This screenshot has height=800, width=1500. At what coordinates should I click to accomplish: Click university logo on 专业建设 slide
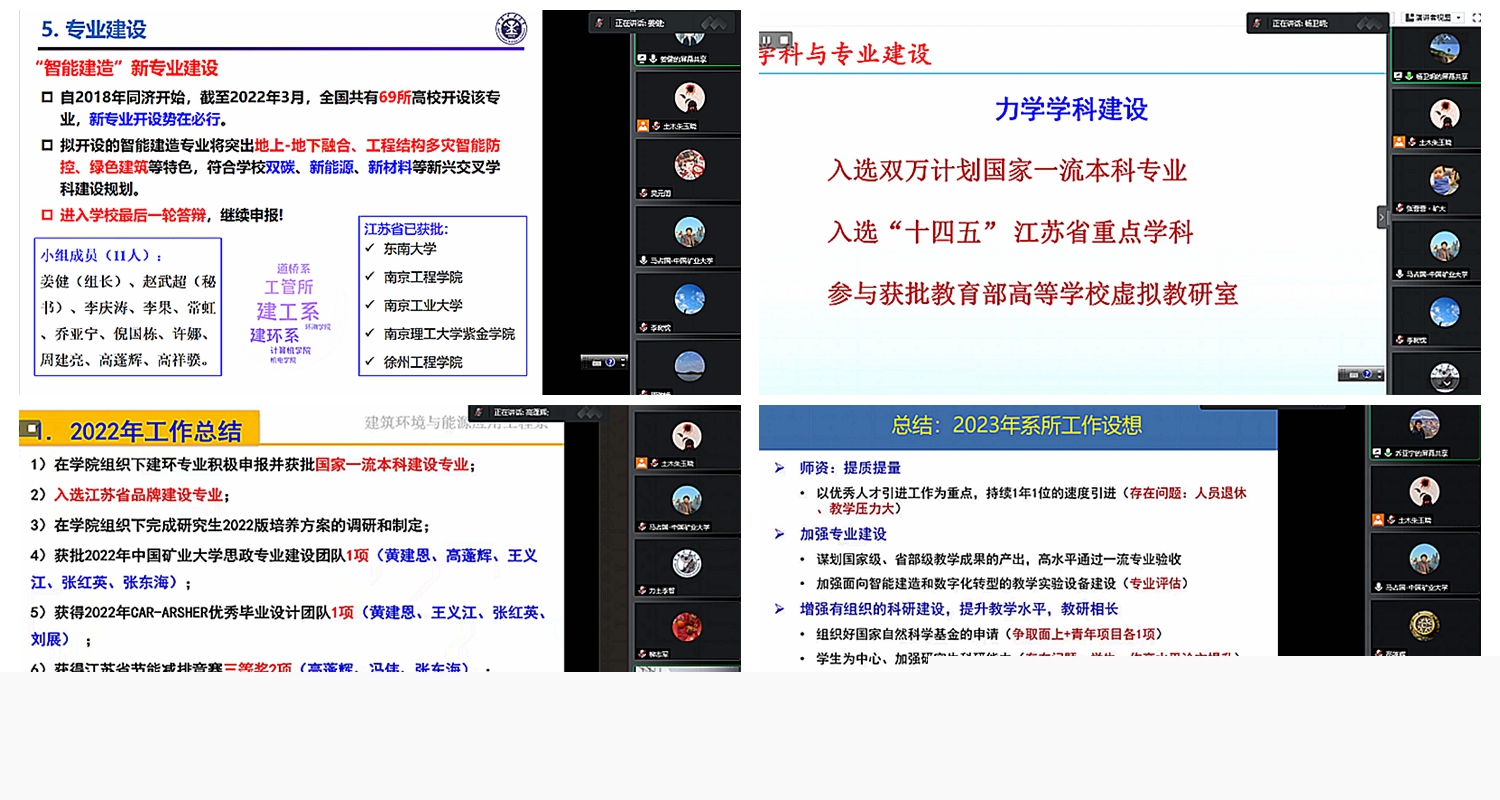(x=511, y=29)
